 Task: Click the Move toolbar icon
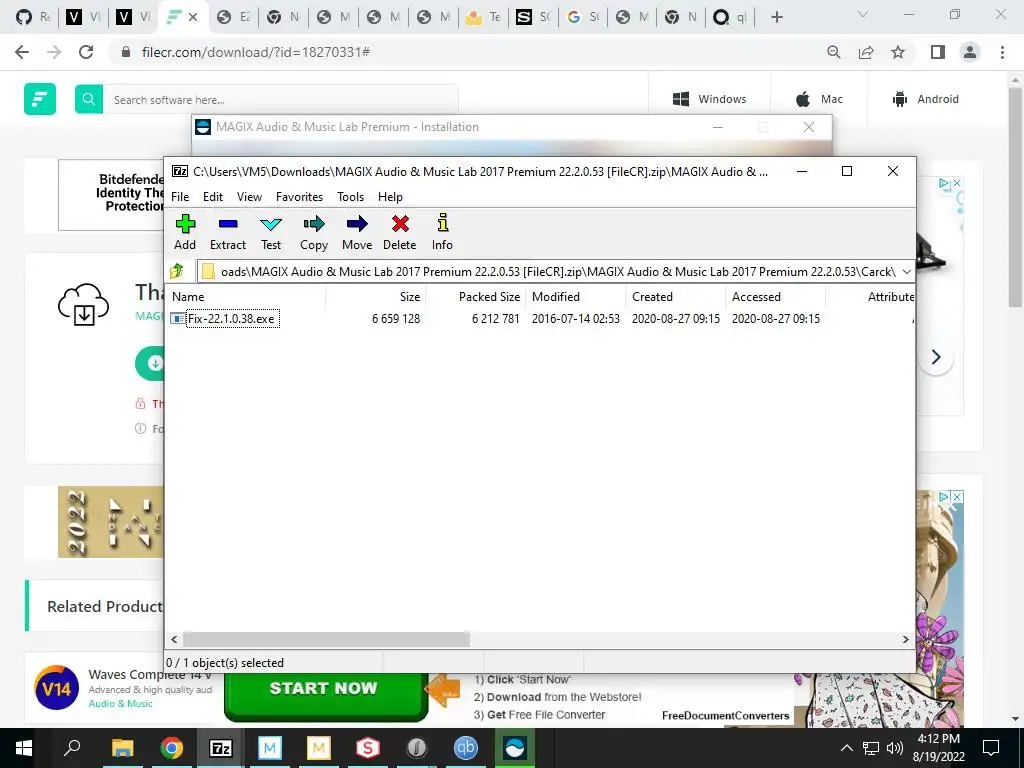357,232
